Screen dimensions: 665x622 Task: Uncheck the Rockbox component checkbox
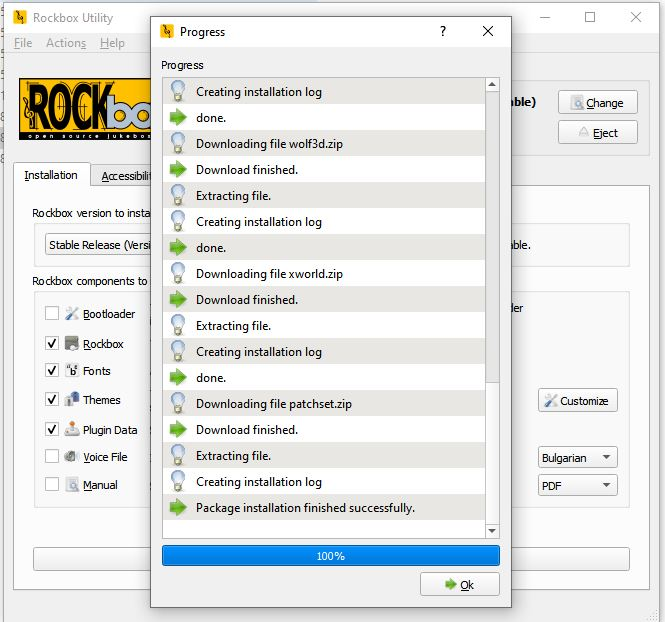click(52, 343)
